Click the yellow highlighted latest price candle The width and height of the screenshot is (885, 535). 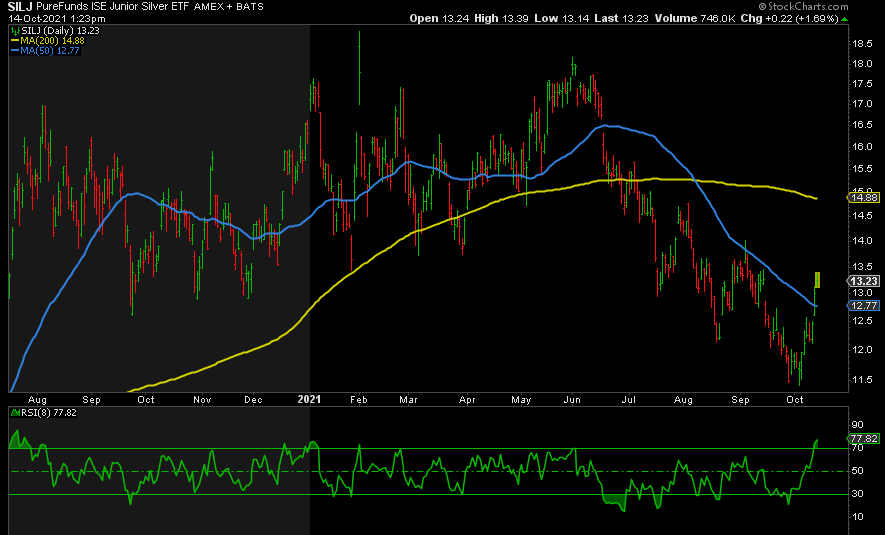pyautogui.click(x=817, y=279)
